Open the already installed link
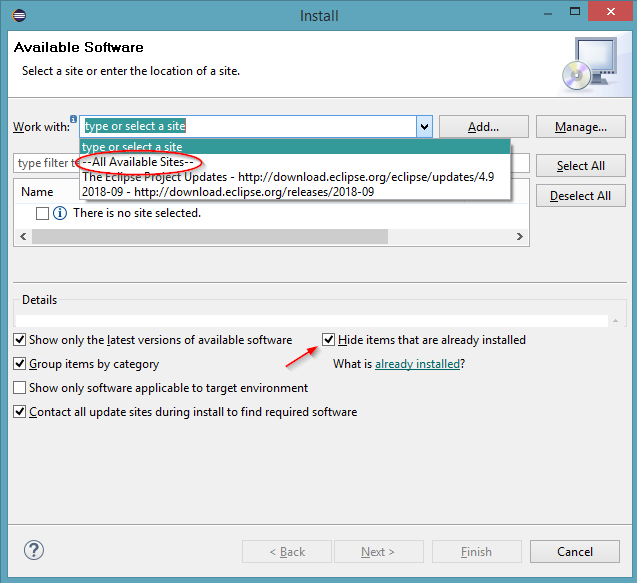637x583 pixels. pos(417,364)
